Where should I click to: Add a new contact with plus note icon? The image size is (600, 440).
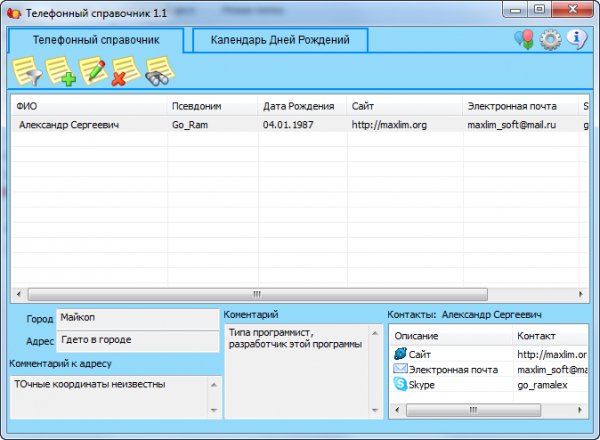pos(60,71)
